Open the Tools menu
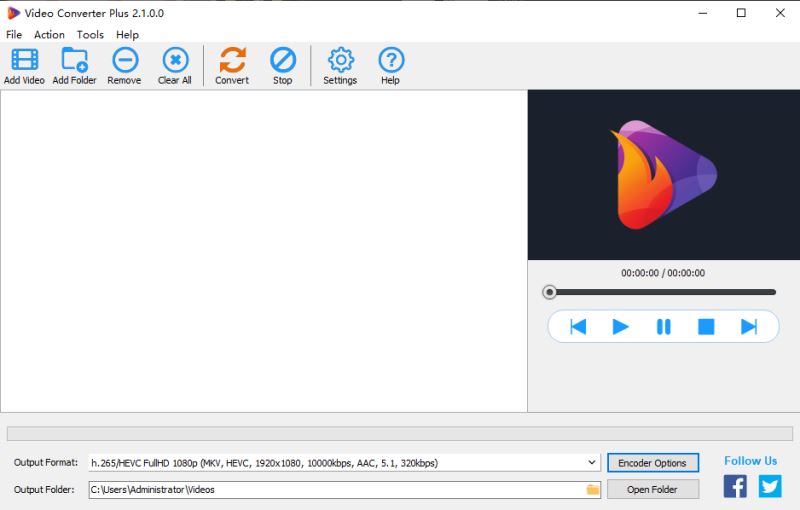Screen dimensions: 800x510 click(90, 35)
